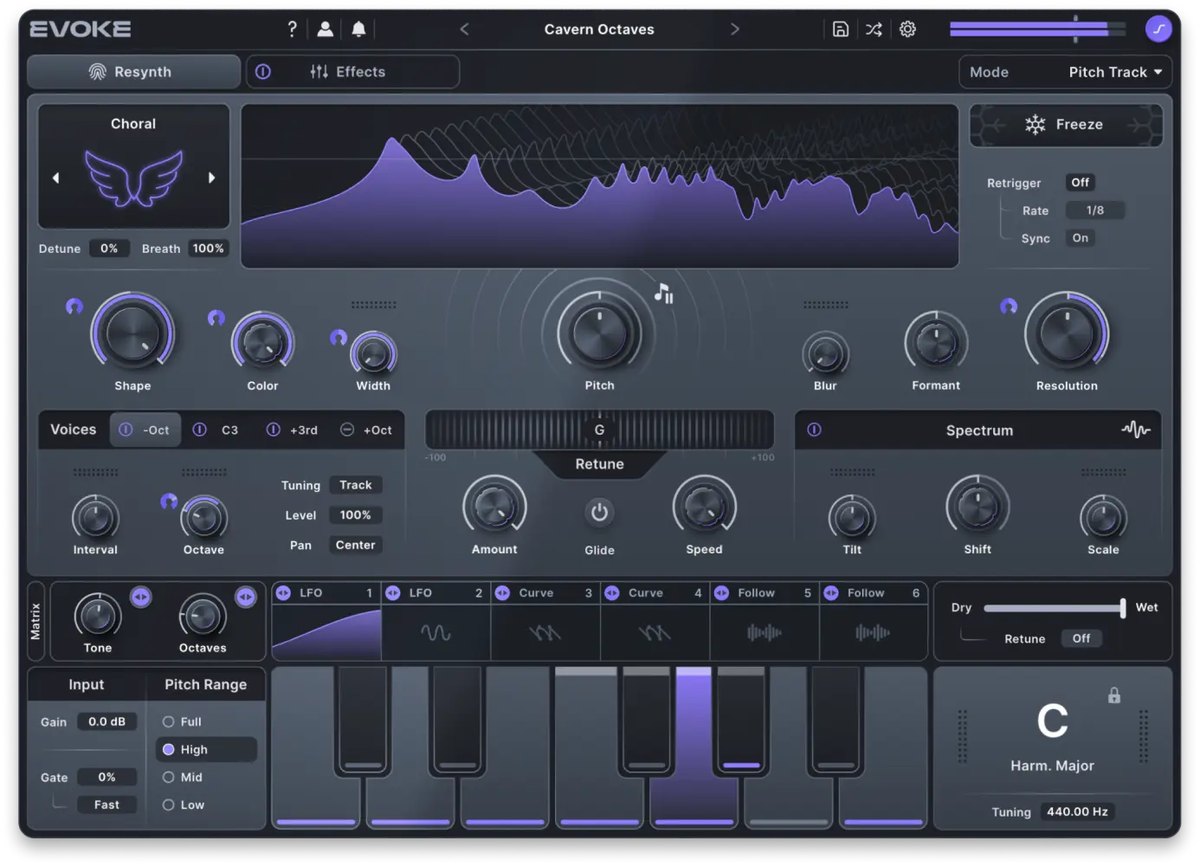This screenshot has width=1200, height=866.
Task: Open the notifications bell icon
Action: 358,29
